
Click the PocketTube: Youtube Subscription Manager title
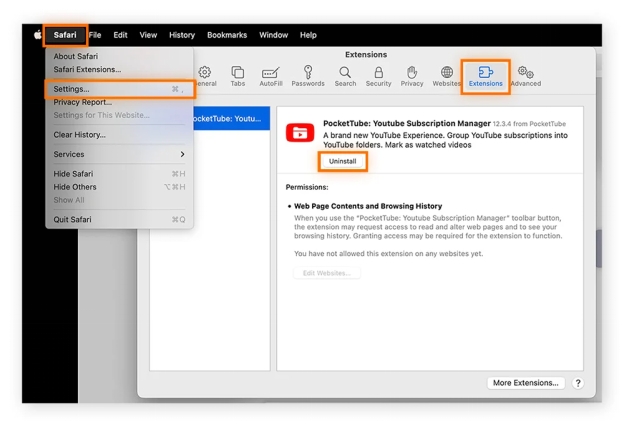pos(407,123)
